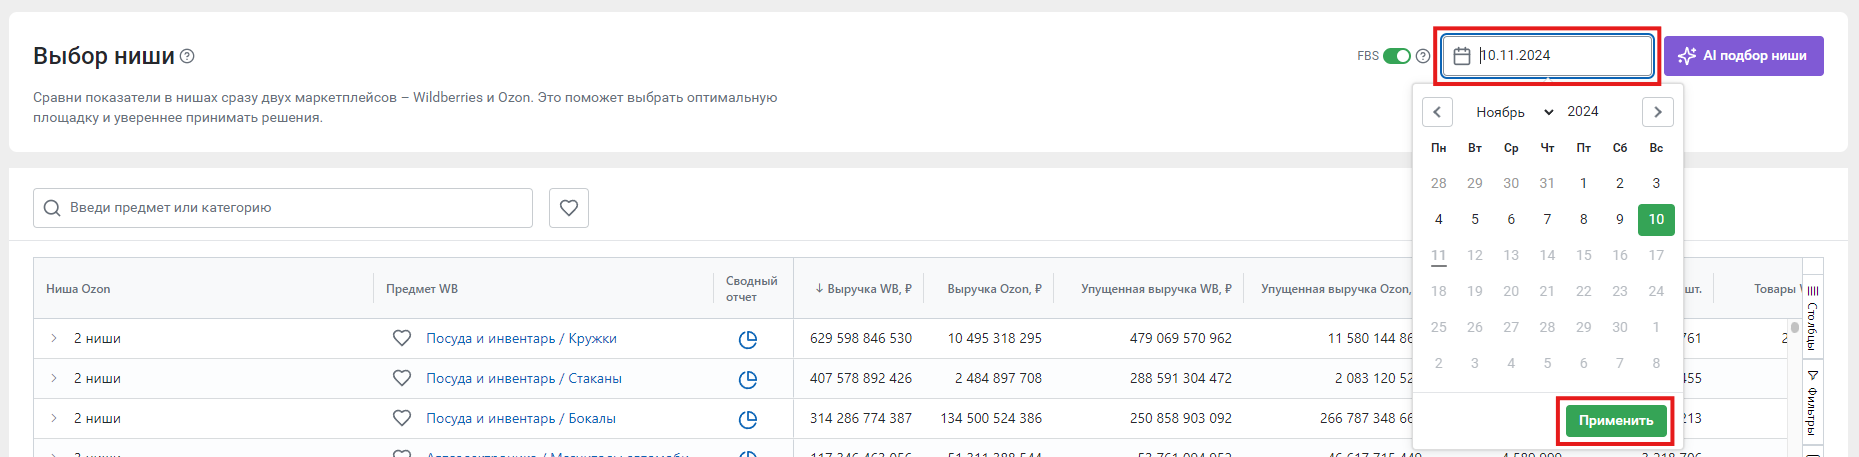Click the Сводный отчет column header
The image size is (1859, 457).
coord(751,288)
